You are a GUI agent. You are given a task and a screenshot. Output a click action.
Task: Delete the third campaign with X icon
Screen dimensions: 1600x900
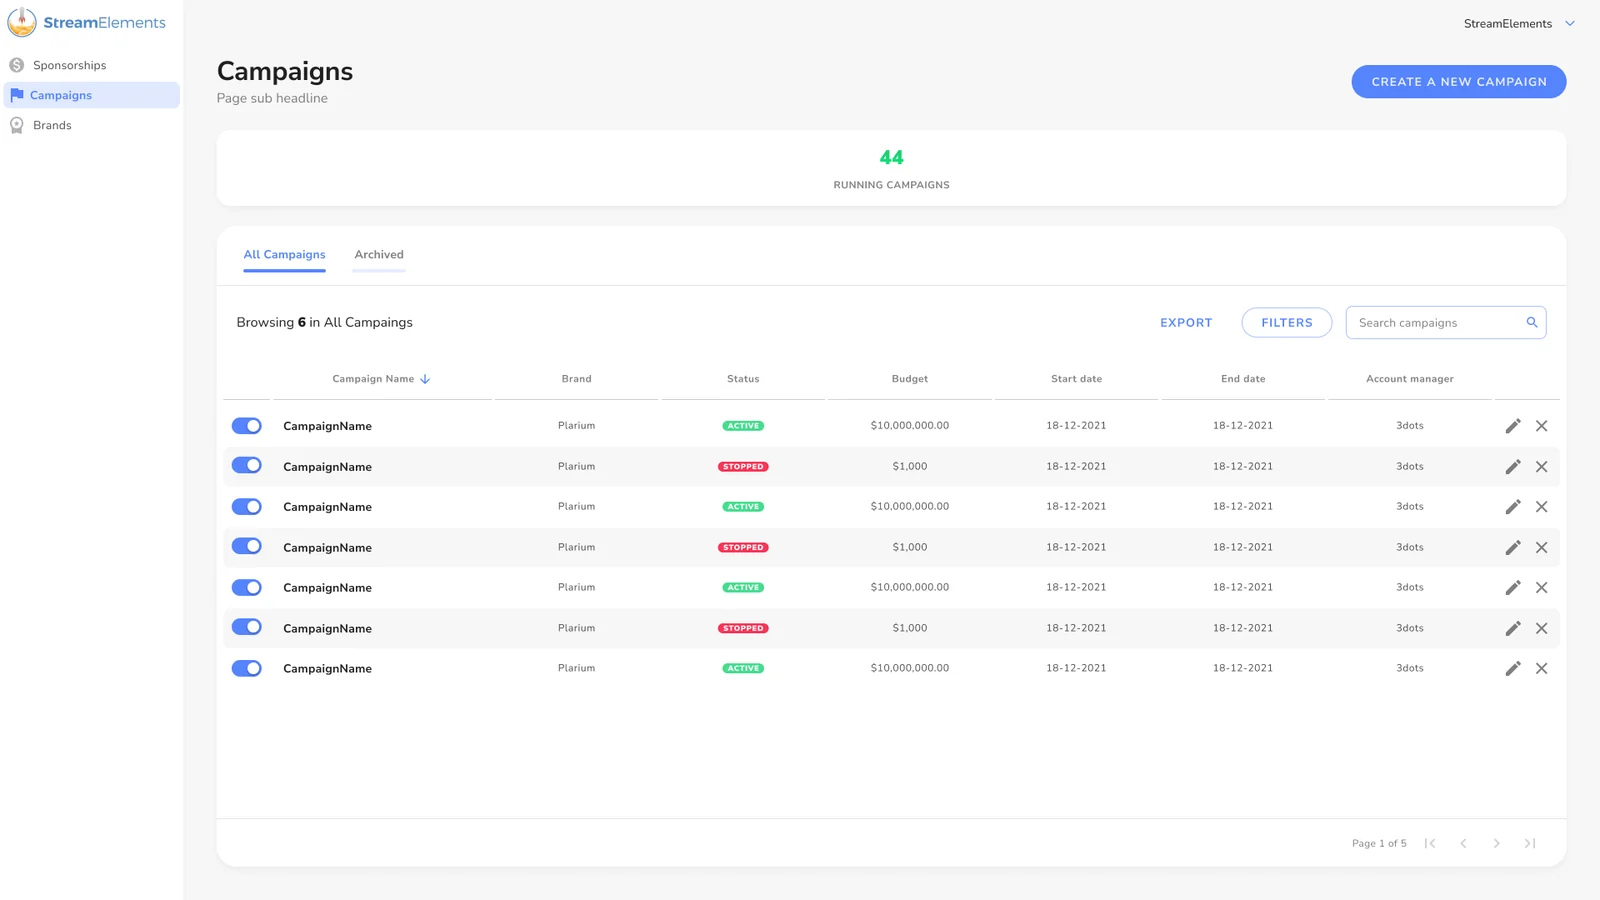pos(1542,507)
